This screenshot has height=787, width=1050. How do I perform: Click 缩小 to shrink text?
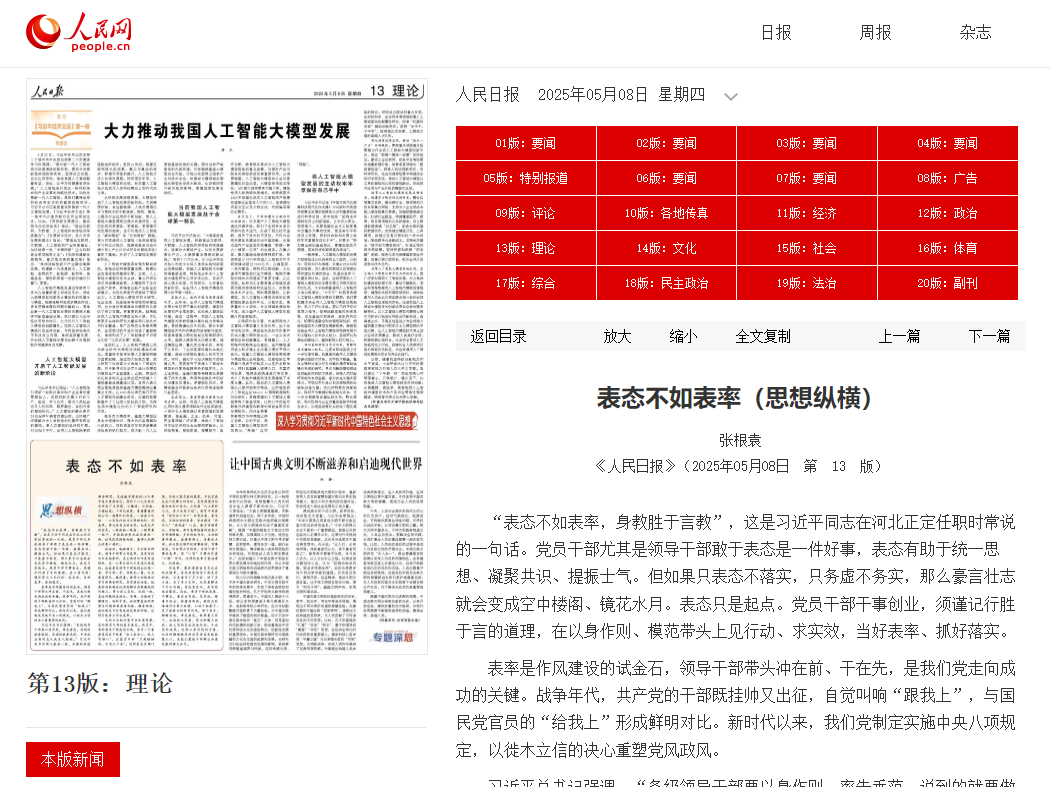683,336
